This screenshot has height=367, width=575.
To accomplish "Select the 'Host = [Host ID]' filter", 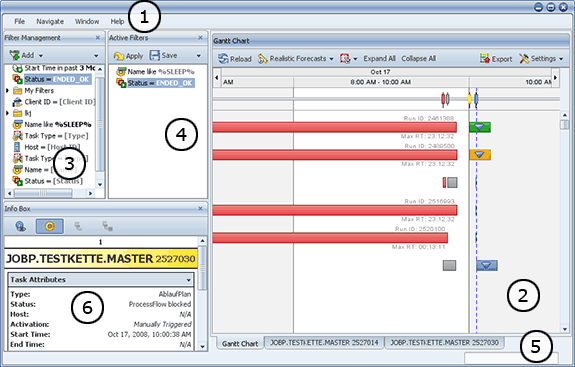I will (x=46, y=147).
